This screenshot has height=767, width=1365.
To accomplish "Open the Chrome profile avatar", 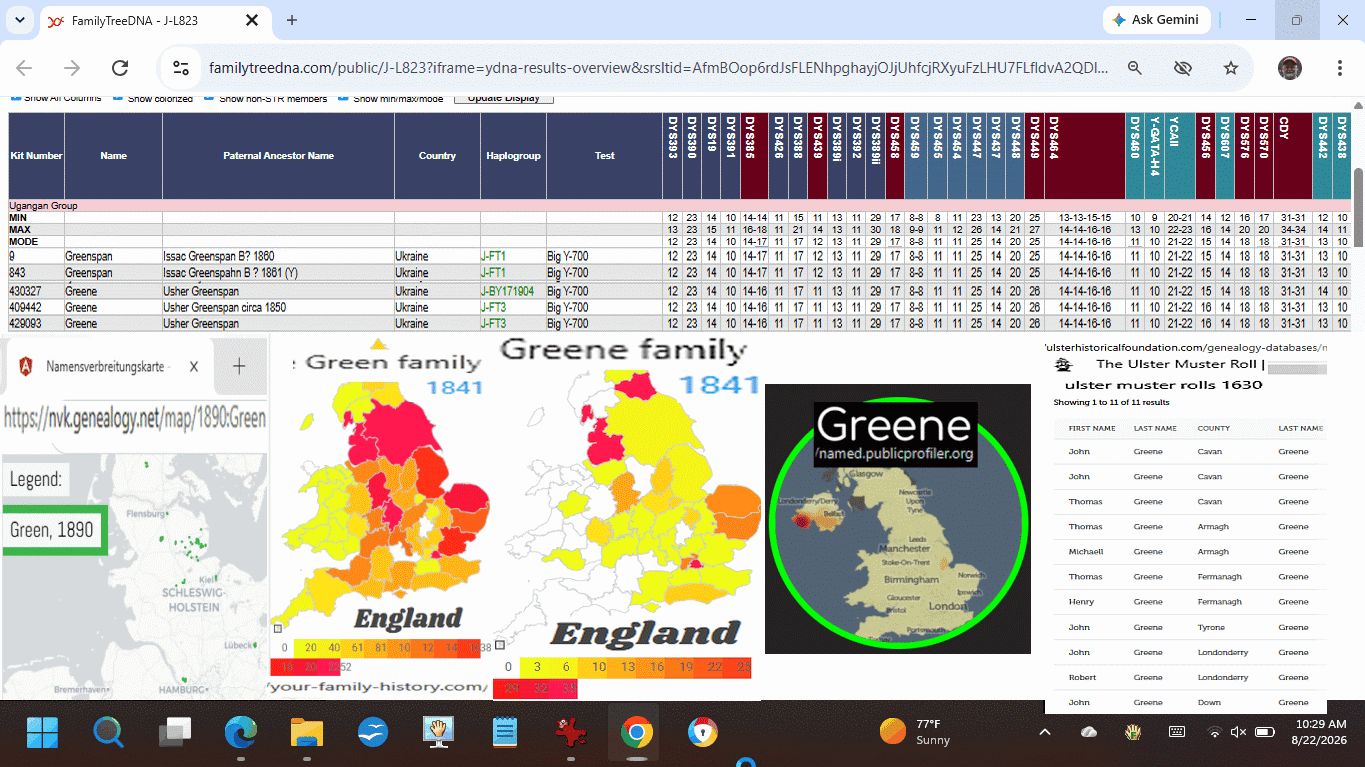I will click(x=1290, y=68).
